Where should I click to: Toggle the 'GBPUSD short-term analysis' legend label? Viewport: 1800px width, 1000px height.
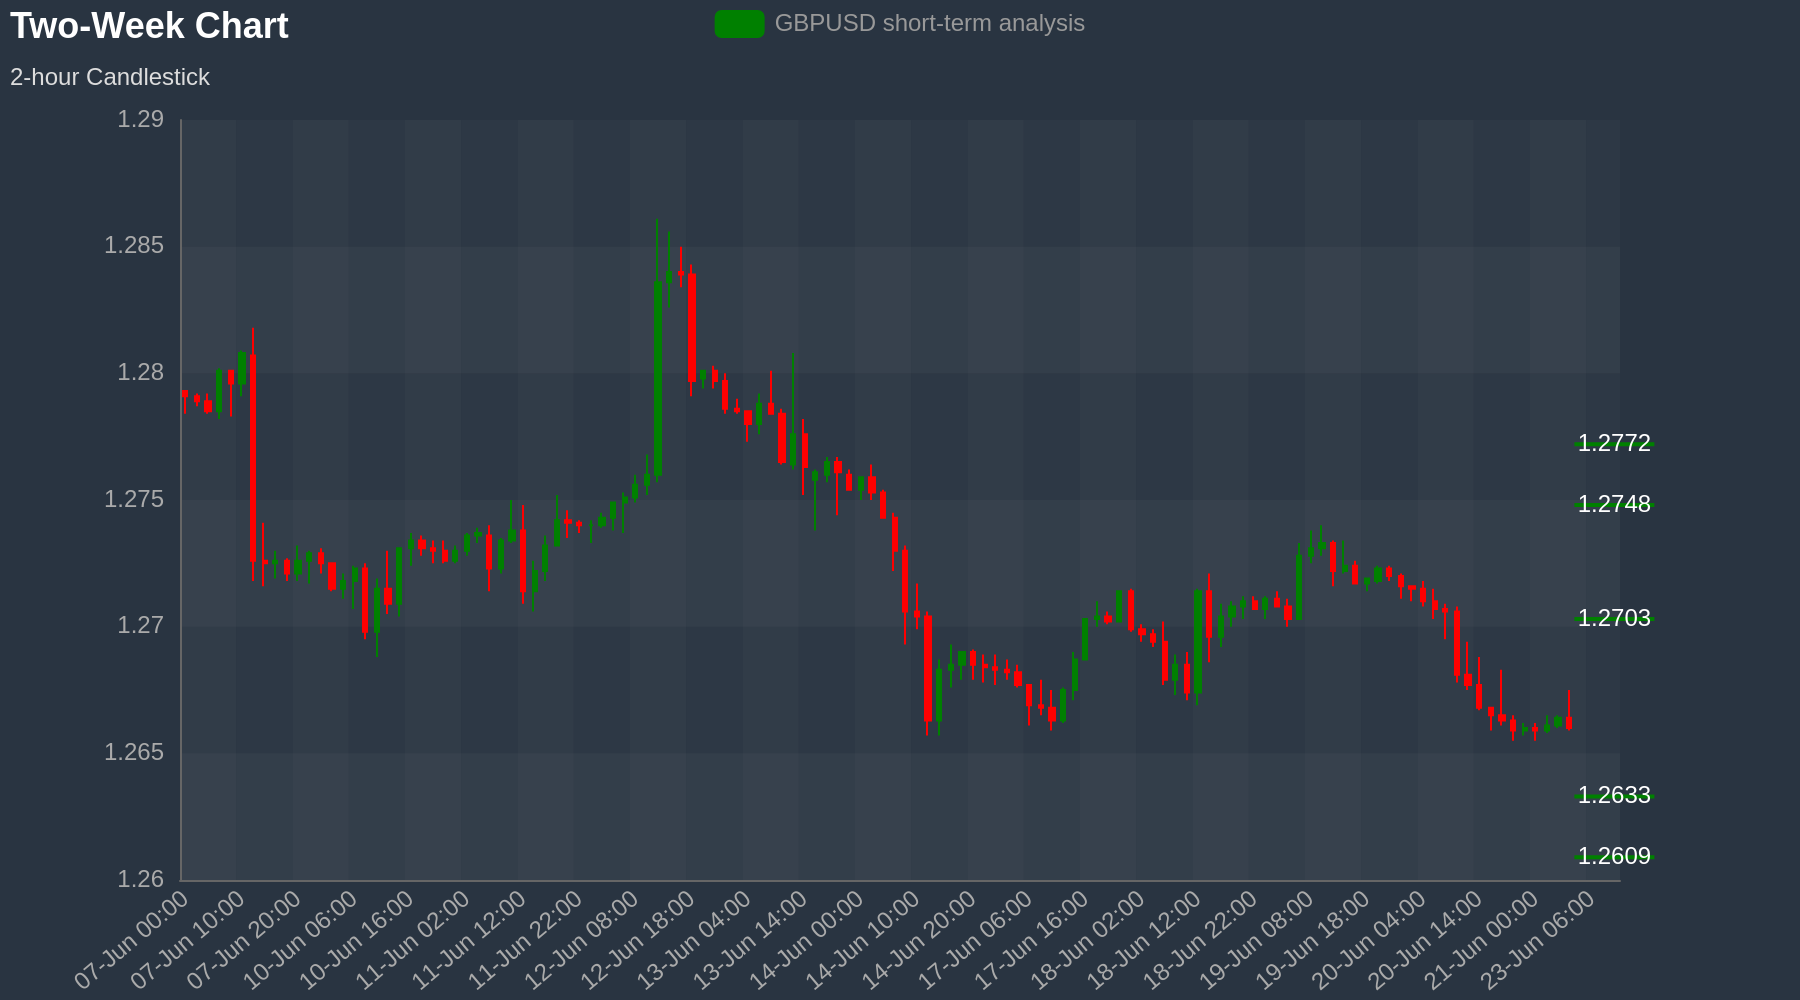click(x=929, y=23)
